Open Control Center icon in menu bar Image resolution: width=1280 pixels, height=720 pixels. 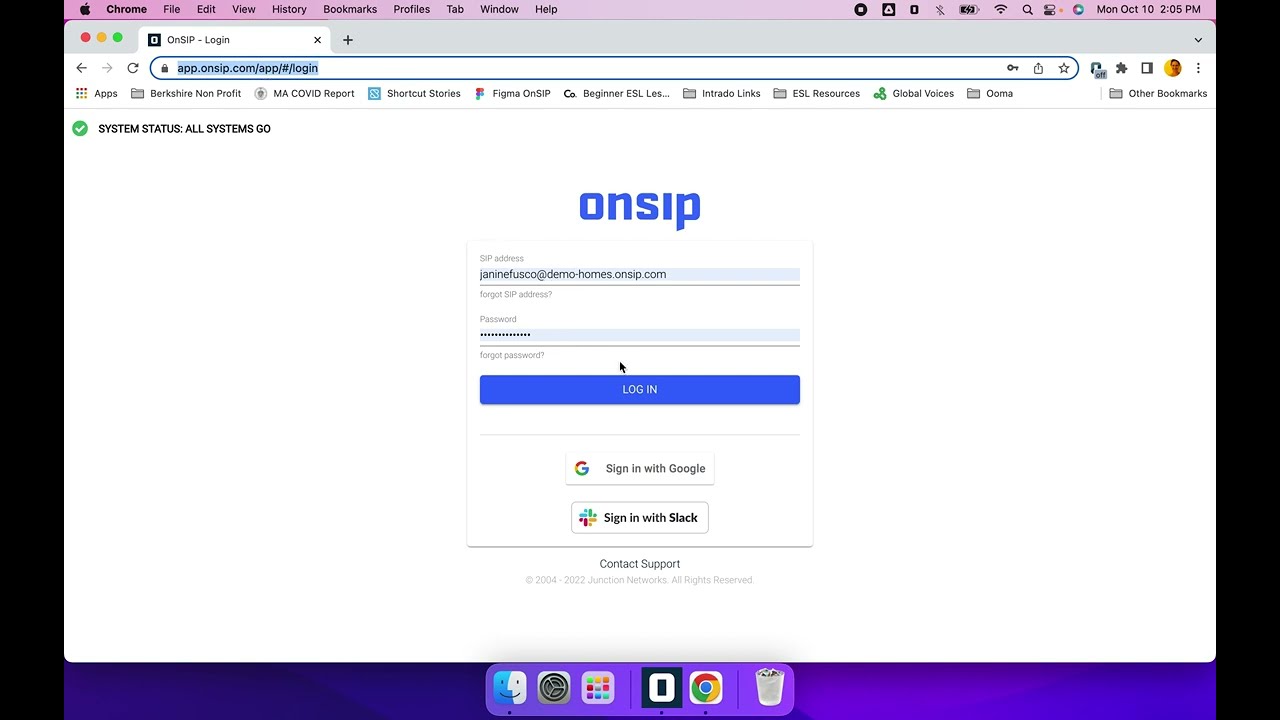[x=1051, y=9]
